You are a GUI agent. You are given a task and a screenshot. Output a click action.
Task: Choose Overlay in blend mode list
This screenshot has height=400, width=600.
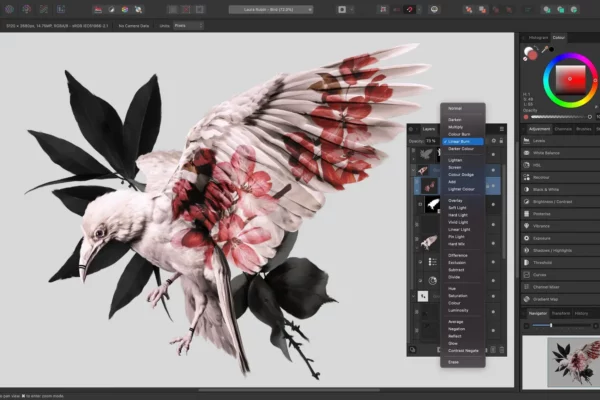coord(455,201)
